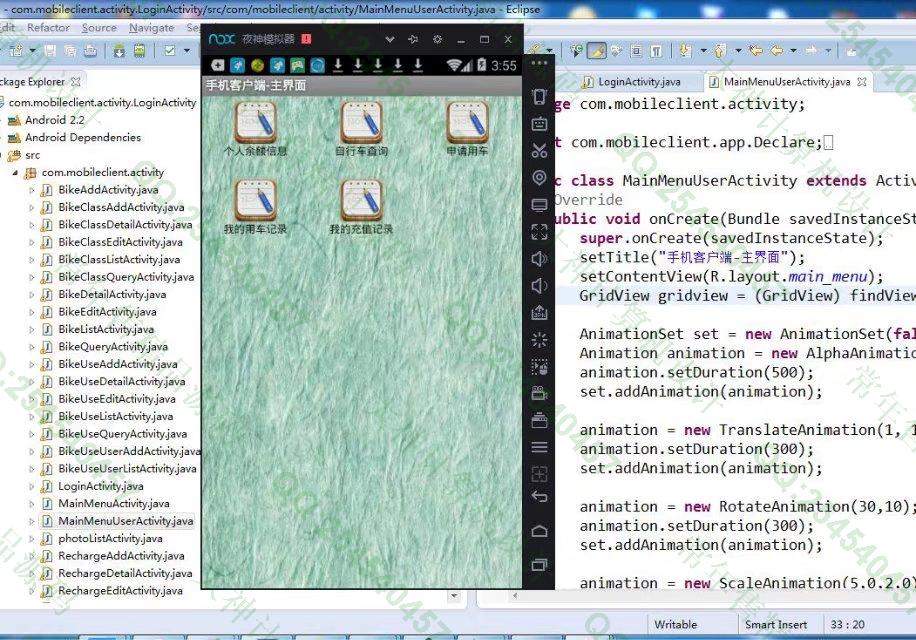Screen dimensions: 916x640
Task: Toggle Mark Occurrences highlighter in Eclipse
Action: click(x=596, y=51)
